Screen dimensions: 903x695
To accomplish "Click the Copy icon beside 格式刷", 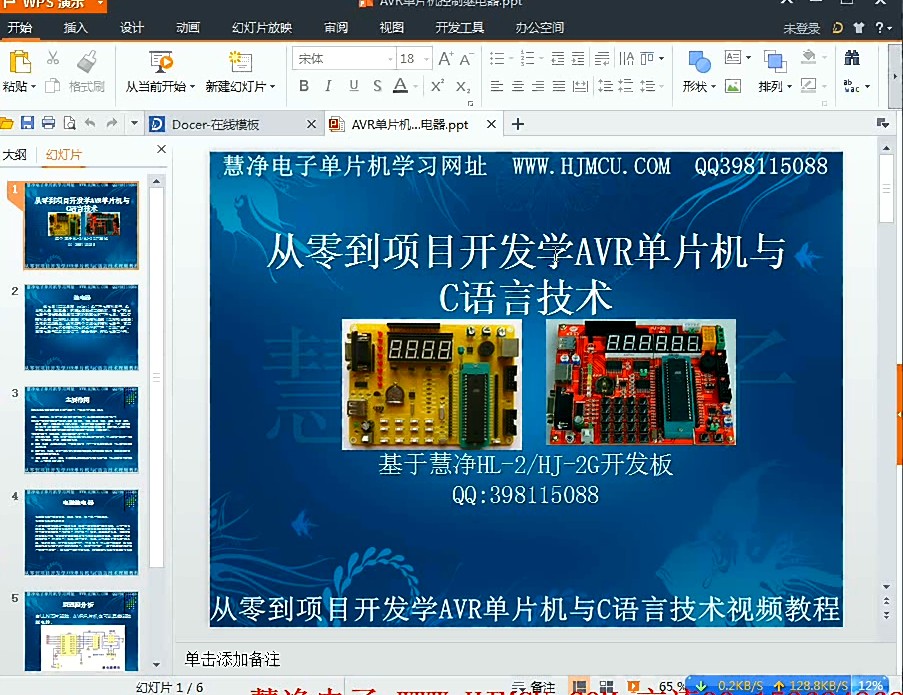I will click(52, 86).
